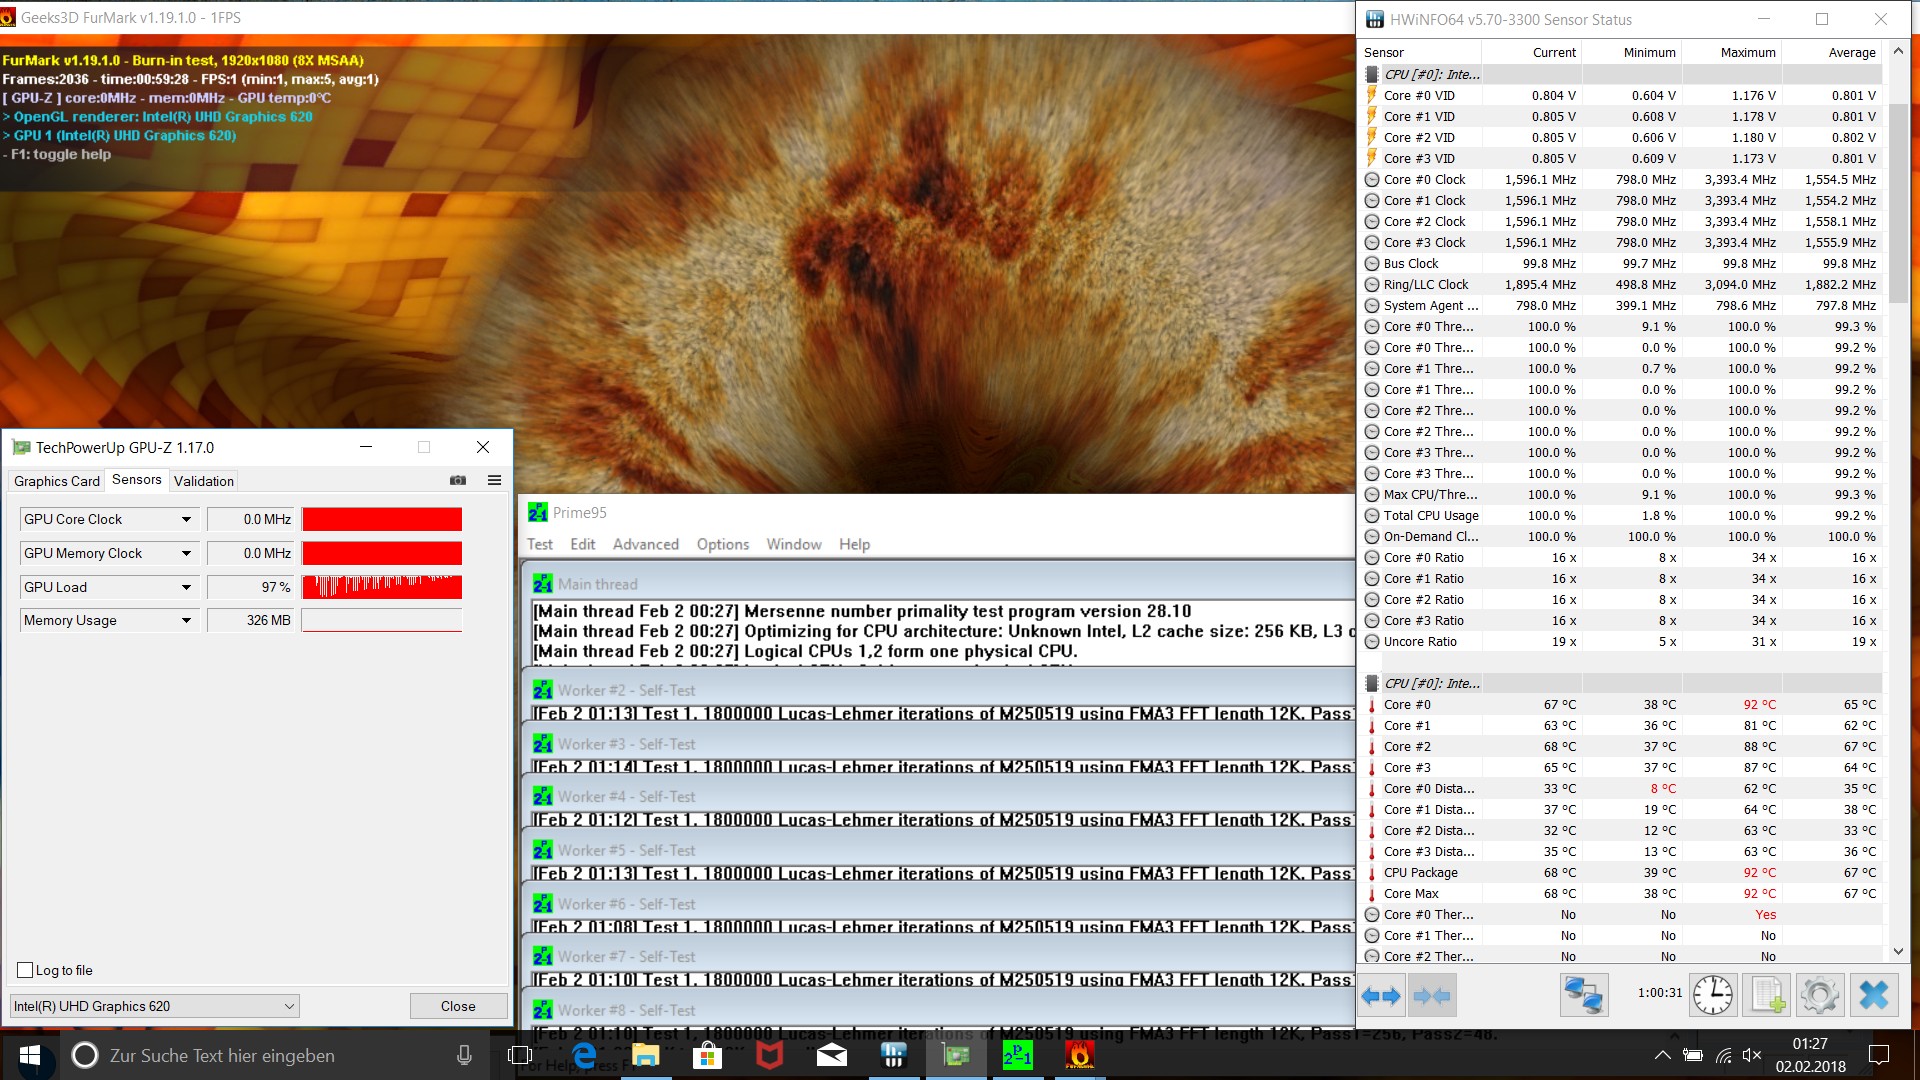This screenshot has width=1920, height=1080.
Task: Click Cortana circle icon in taskbar
Action: click(85, 1055)
